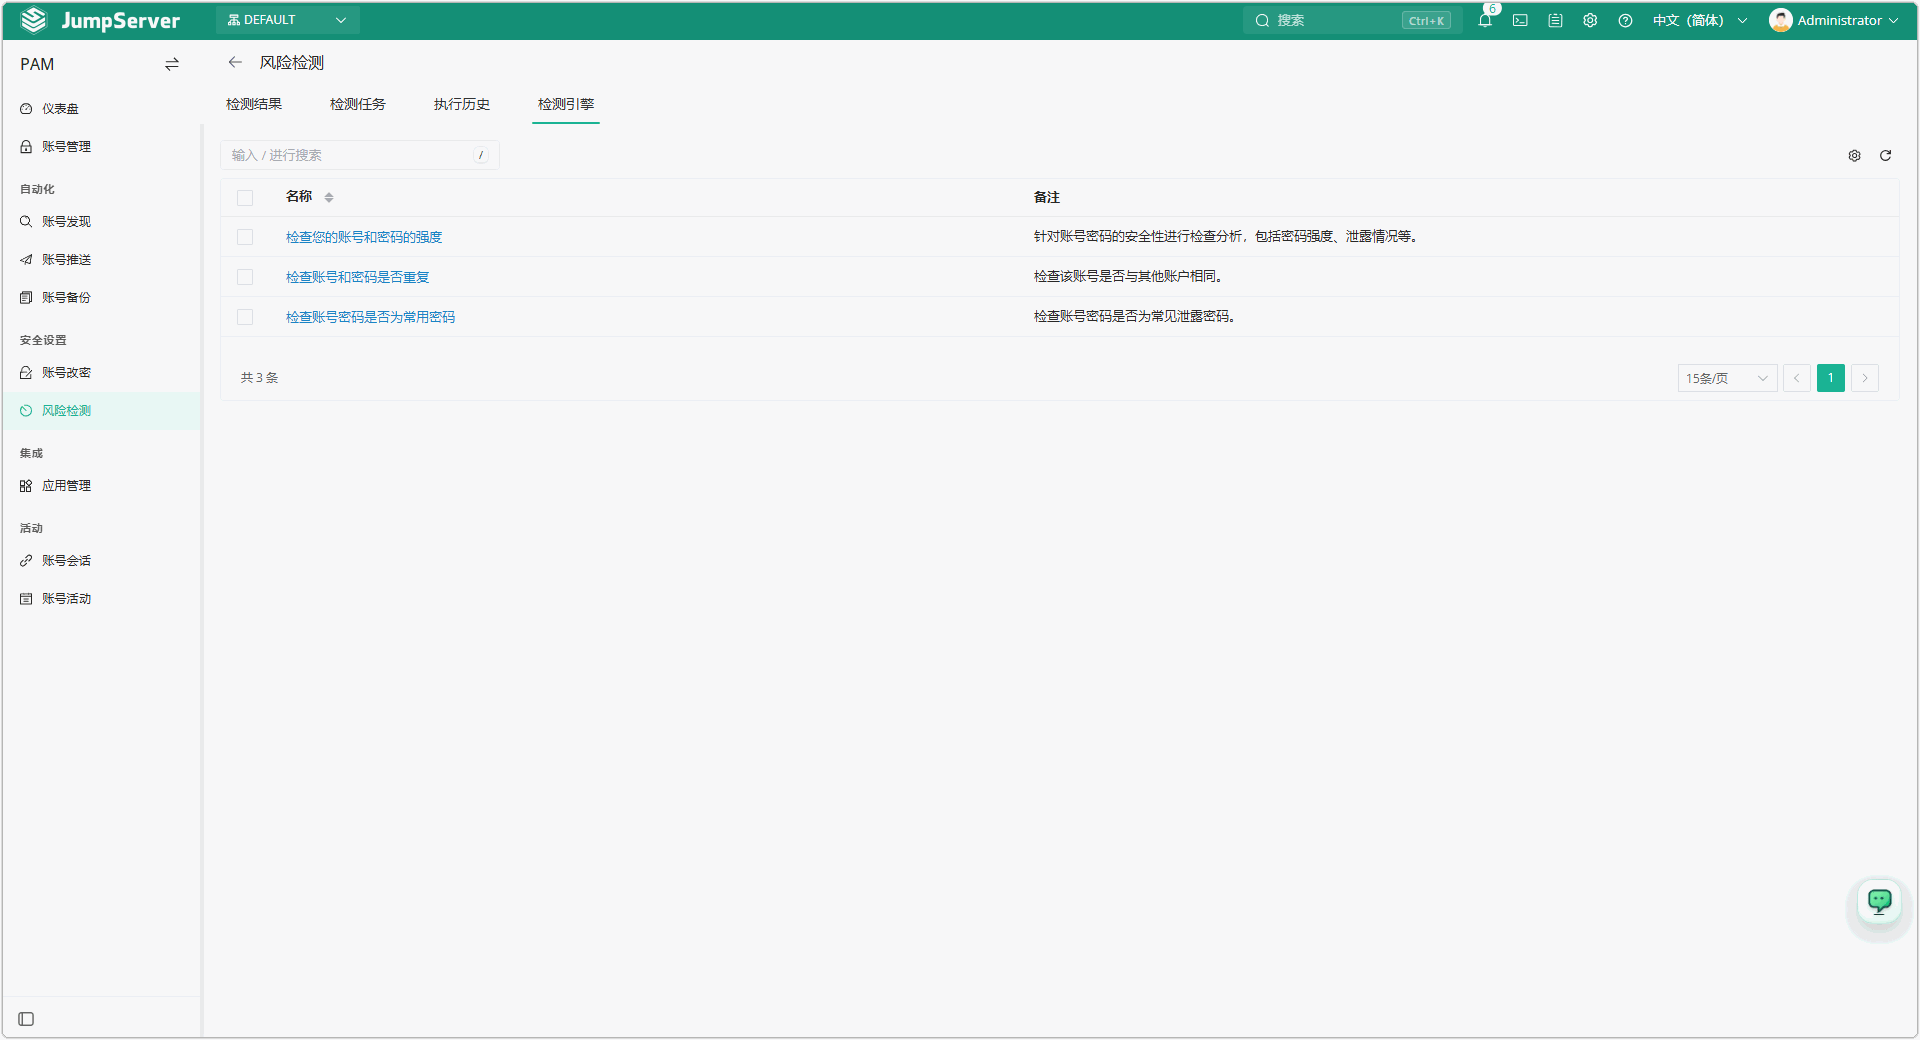
Task: Toggle the select-all checkbox in header
Action: coord(245,198)
